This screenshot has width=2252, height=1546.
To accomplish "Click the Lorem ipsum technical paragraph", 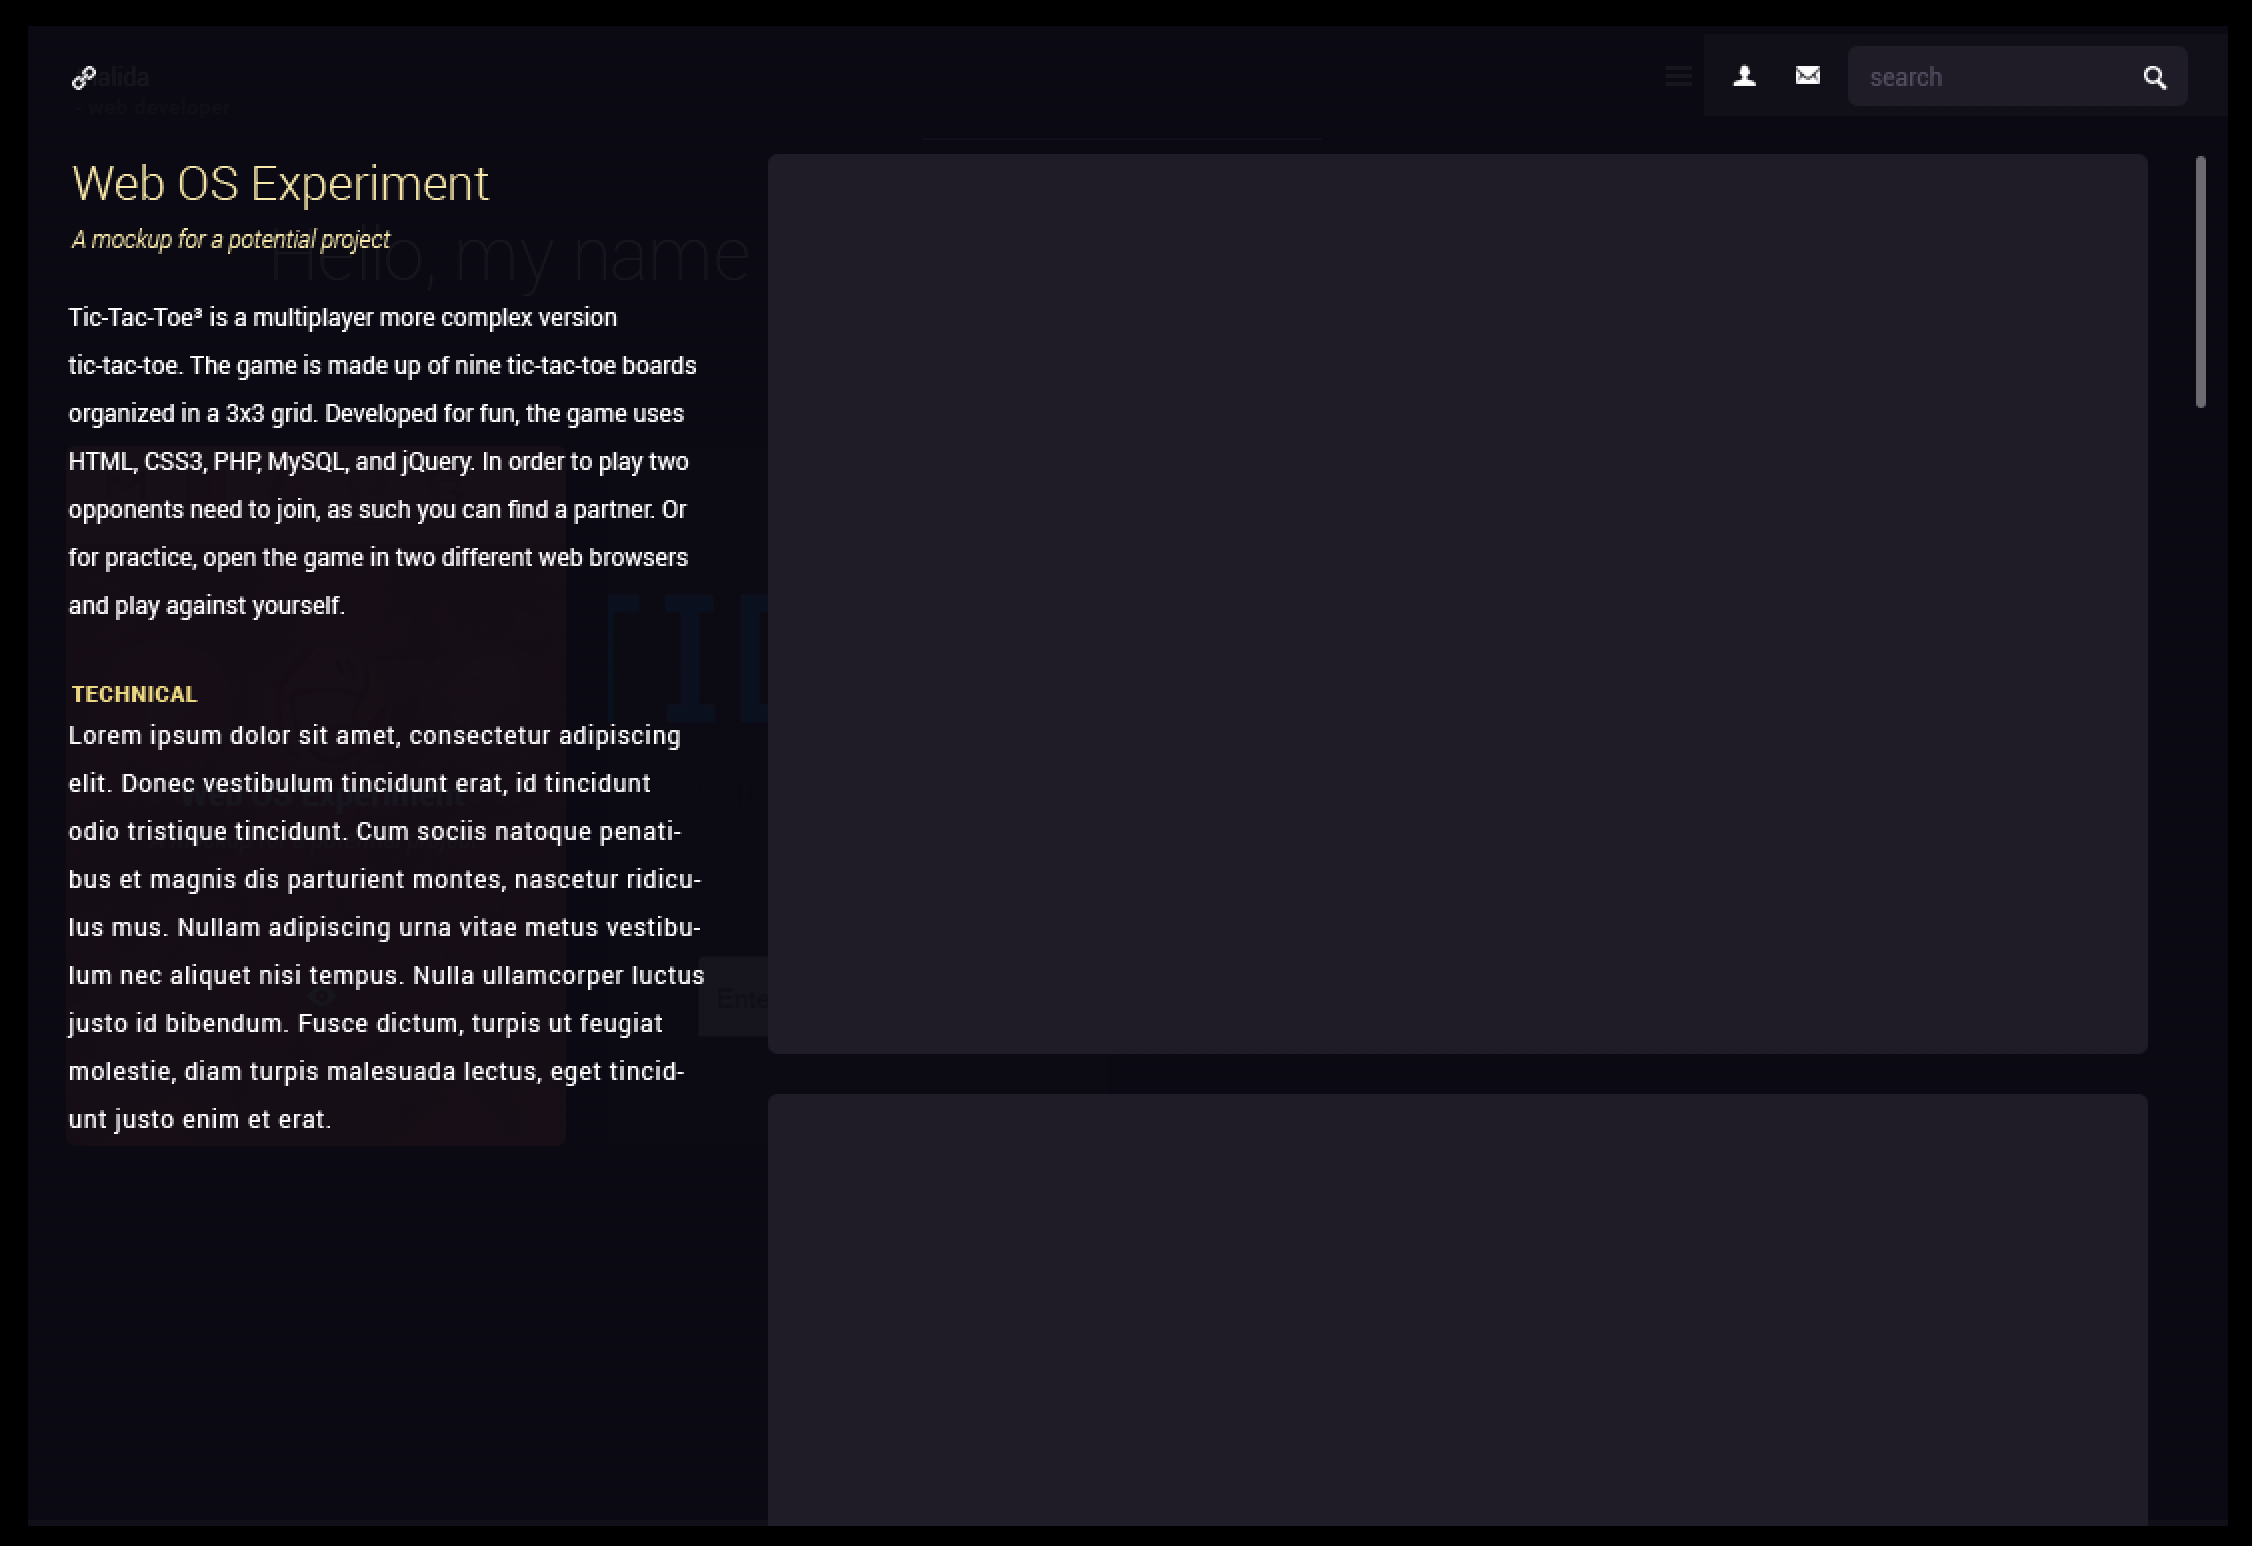I will pyautogui.click(x=385, y=927).
